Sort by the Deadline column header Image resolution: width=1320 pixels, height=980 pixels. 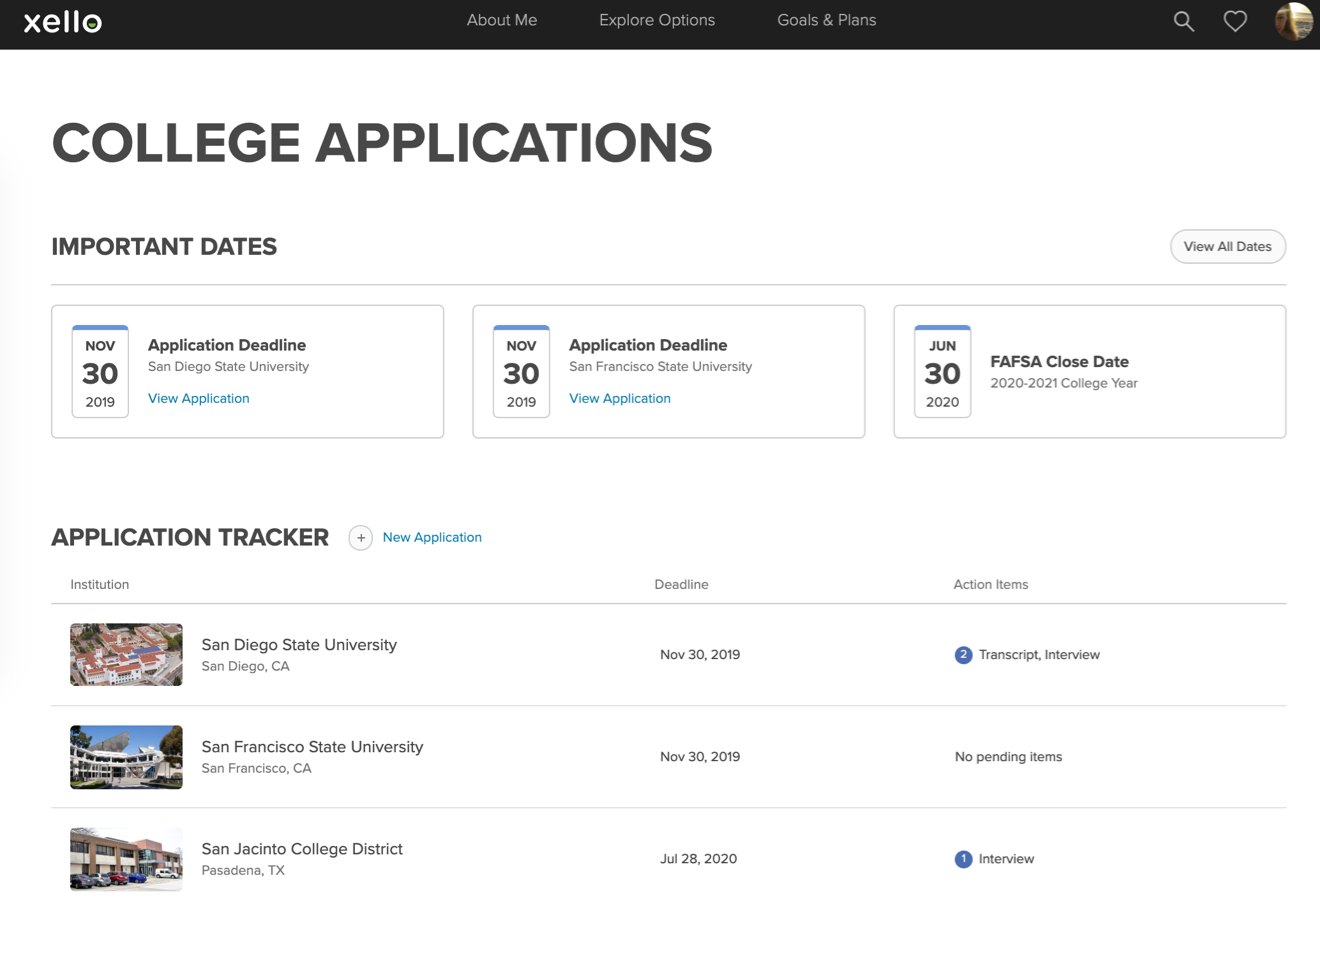tap(681, 584)
